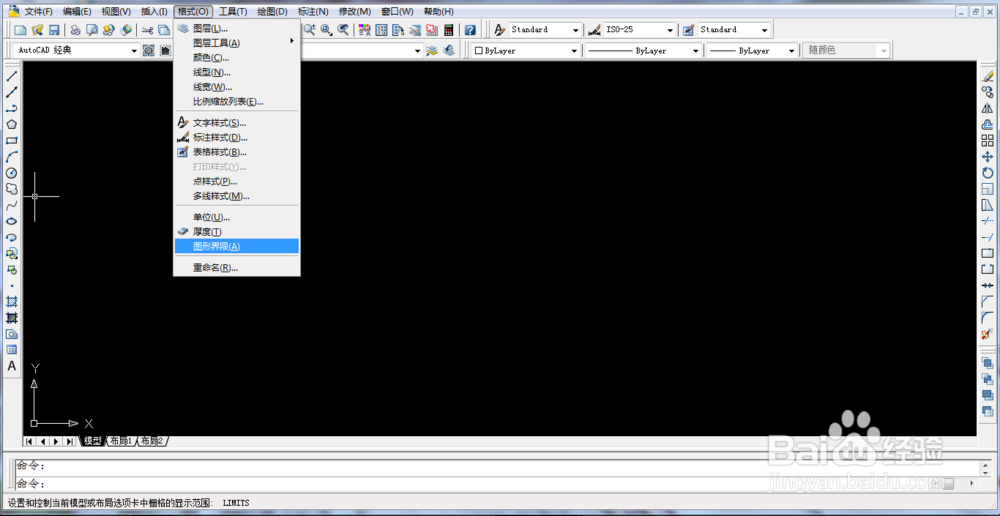
Task: Select the Table tool
Action: point(11,350)
